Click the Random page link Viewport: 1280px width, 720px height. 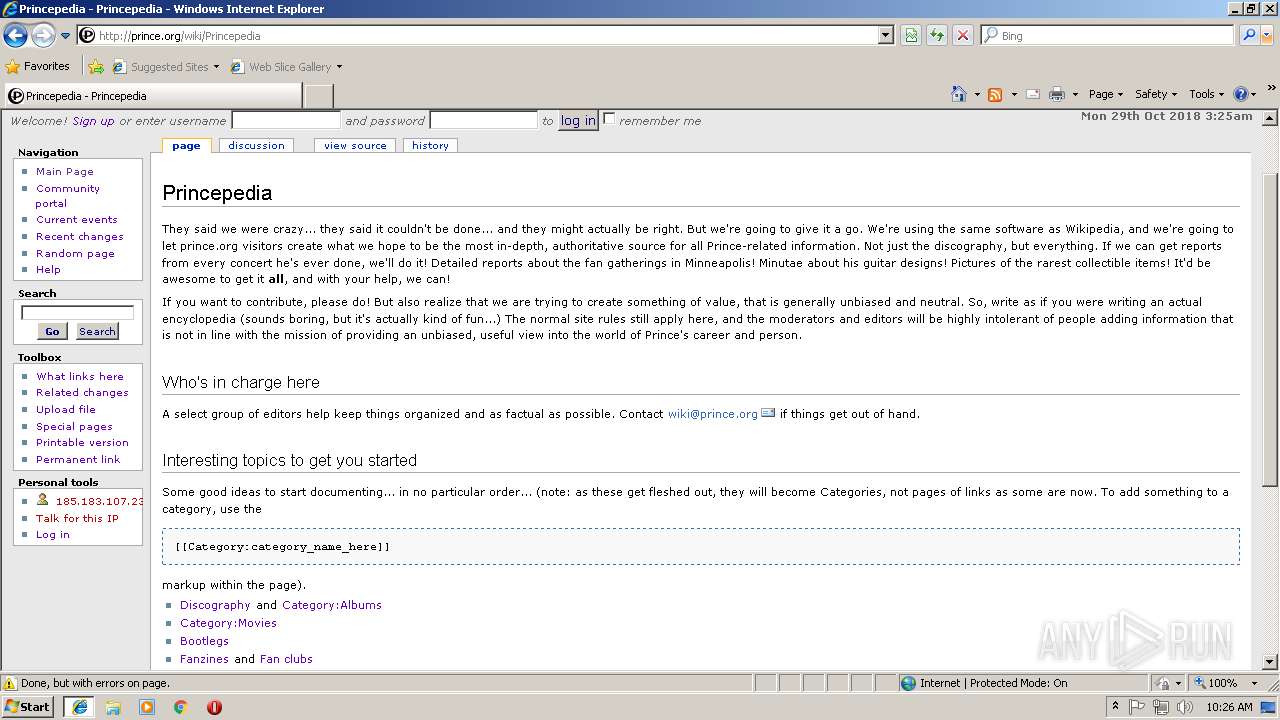pyautogui.click(x=75, y=253)
